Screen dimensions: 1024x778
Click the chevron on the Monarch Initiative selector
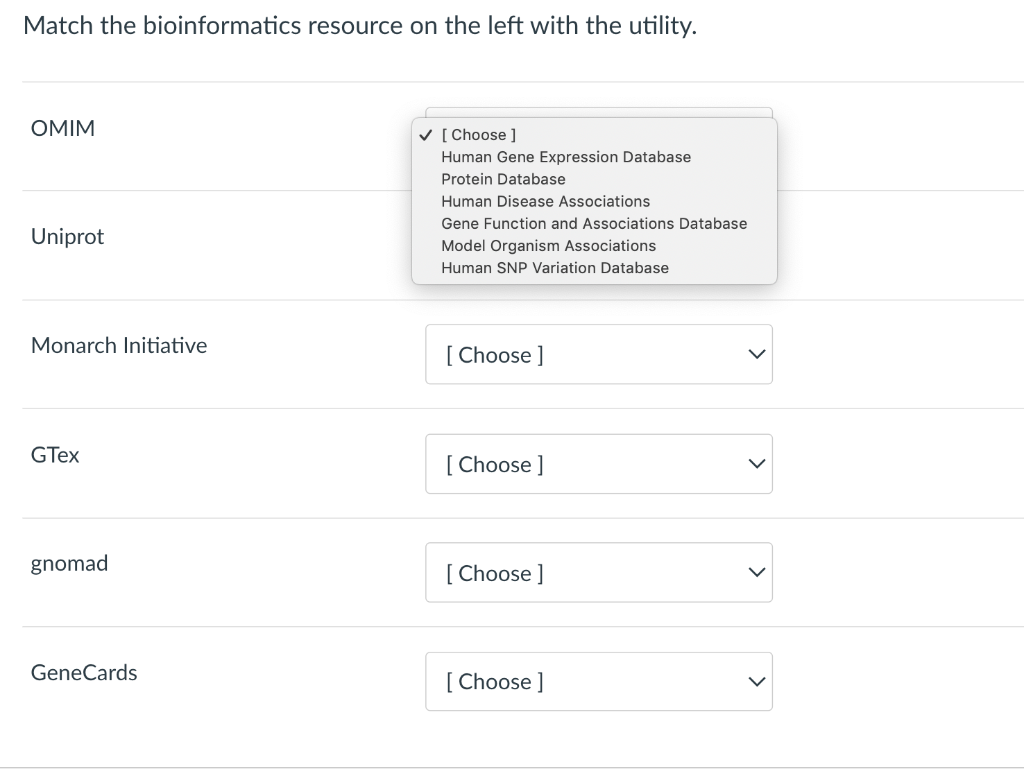point(755,354)
